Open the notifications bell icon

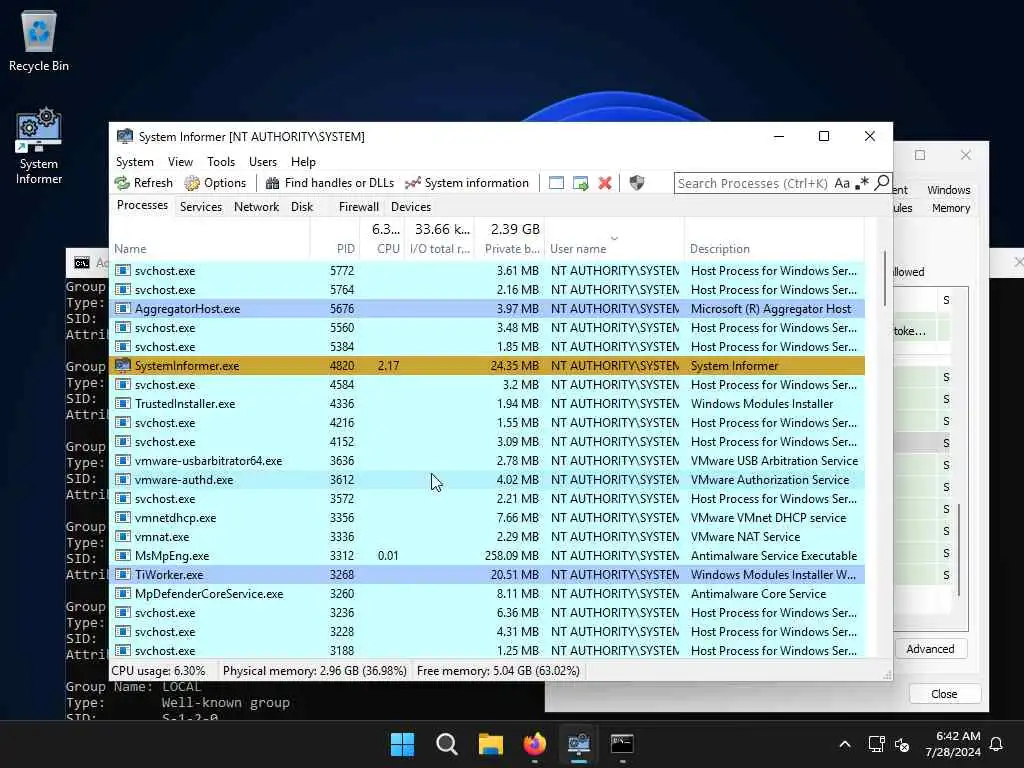(997, 744)
